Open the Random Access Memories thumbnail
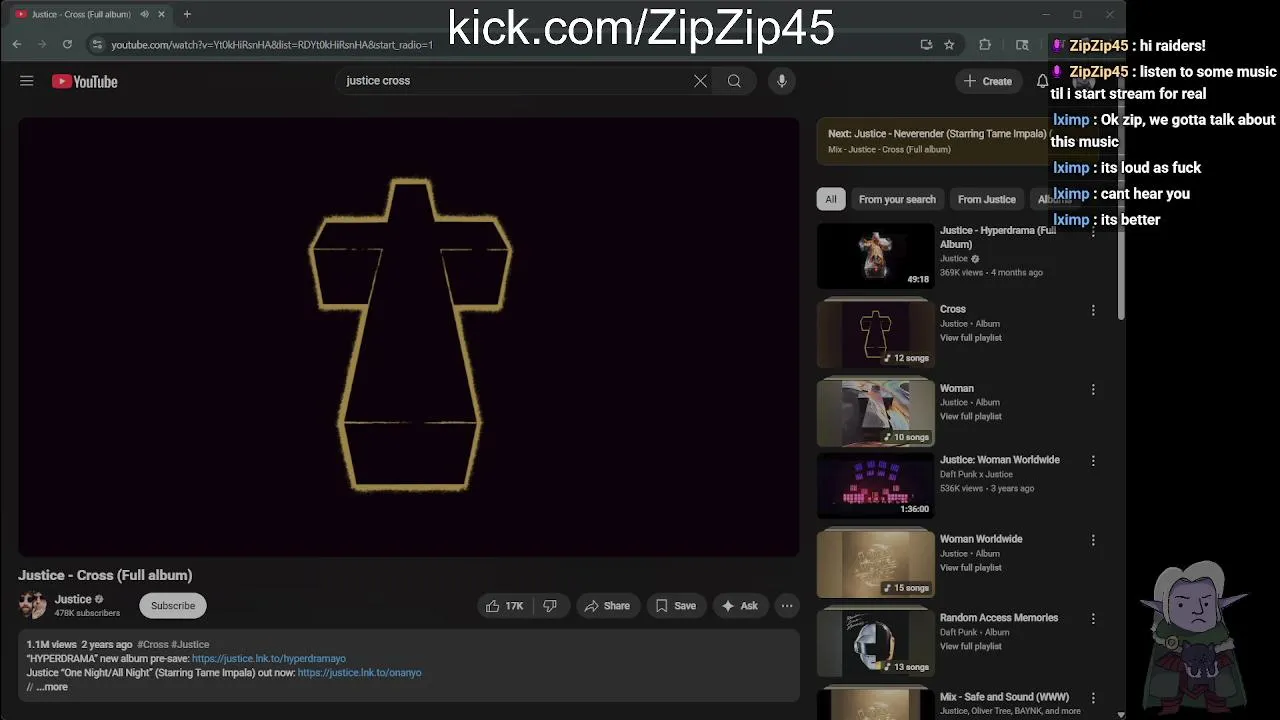Image resolution: width=1280 pixels, height=720 pixels. (x=875, y=643)
